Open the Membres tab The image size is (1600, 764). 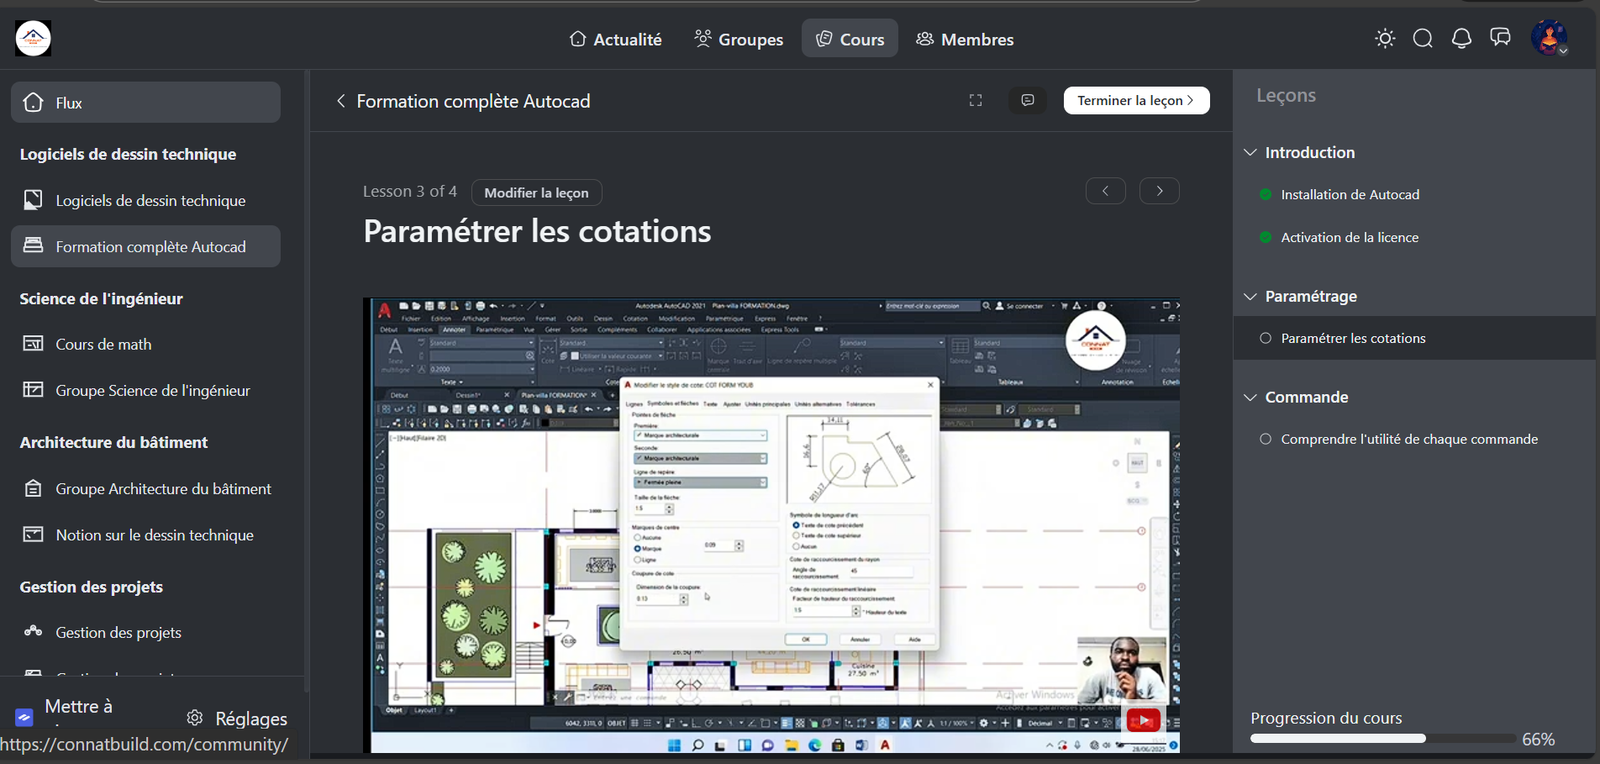click(965, 39)
